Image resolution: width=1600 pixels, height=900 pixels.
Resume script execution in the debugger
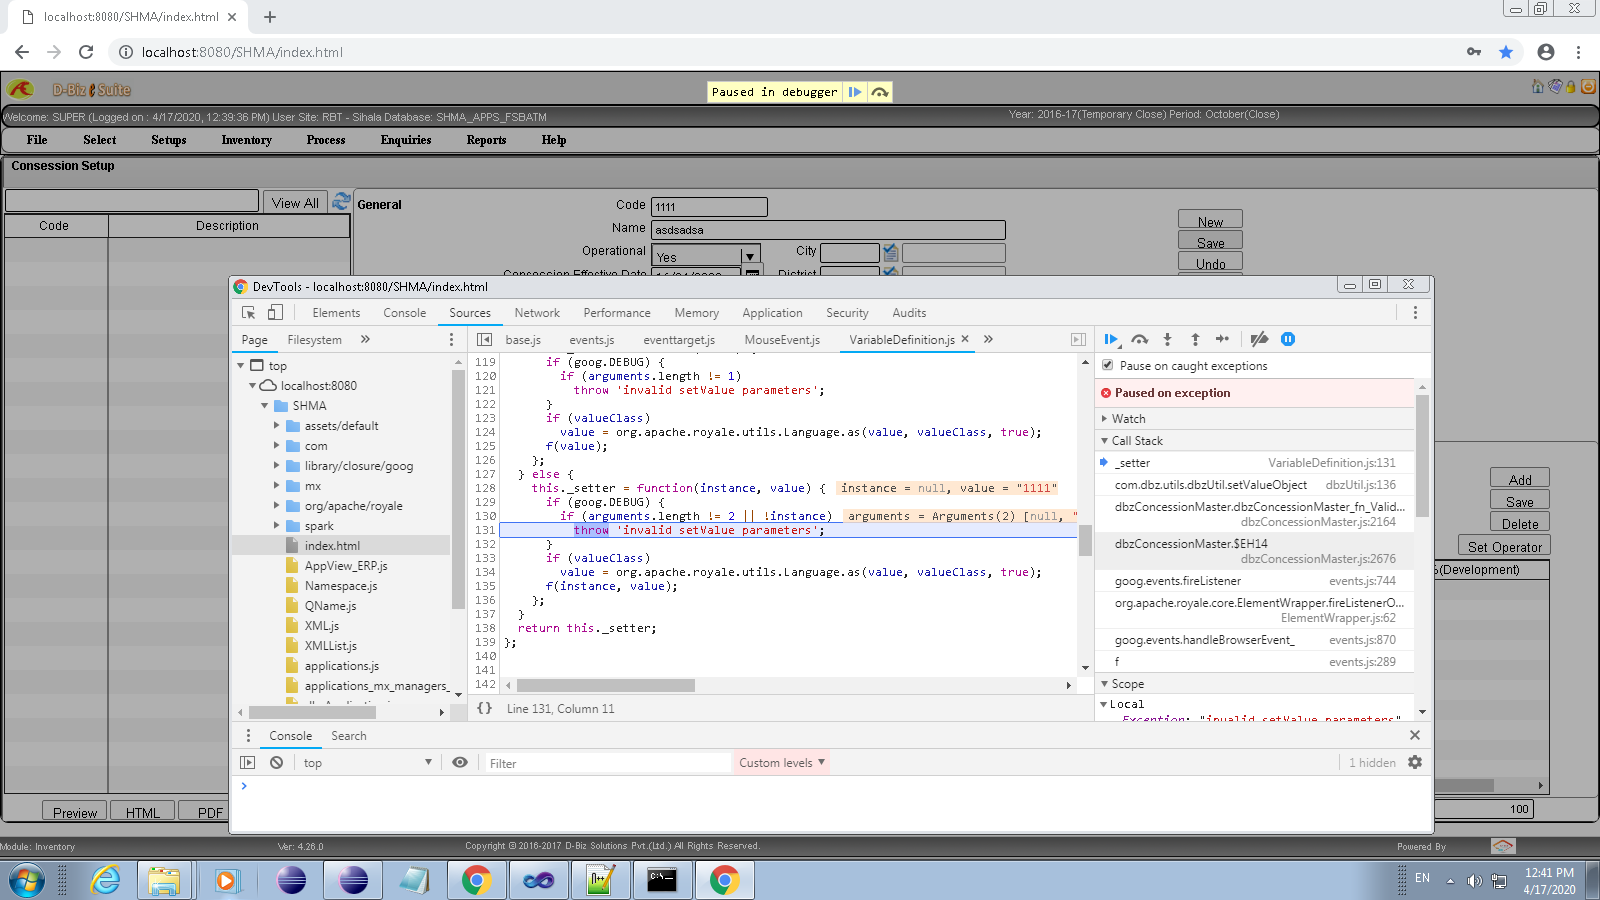point(1111,339)
